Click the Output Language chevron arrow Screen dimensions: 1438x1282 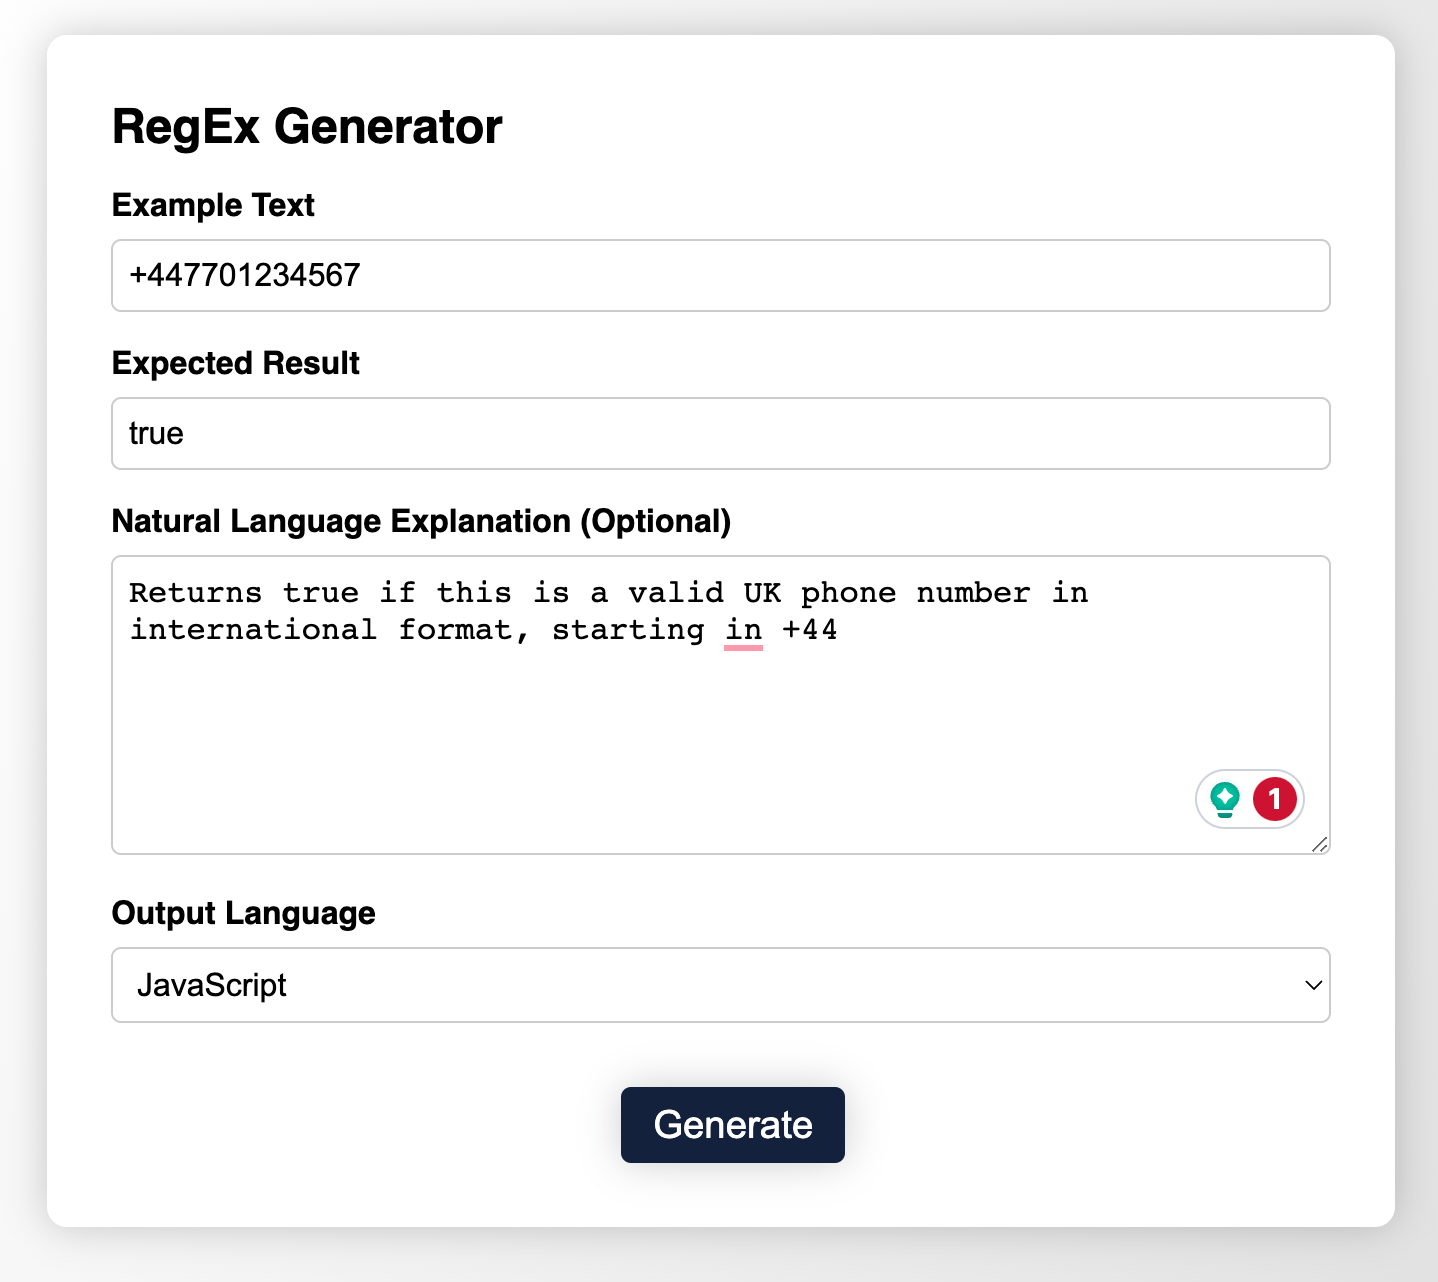pyautogui.click(x=1313, y=985)
